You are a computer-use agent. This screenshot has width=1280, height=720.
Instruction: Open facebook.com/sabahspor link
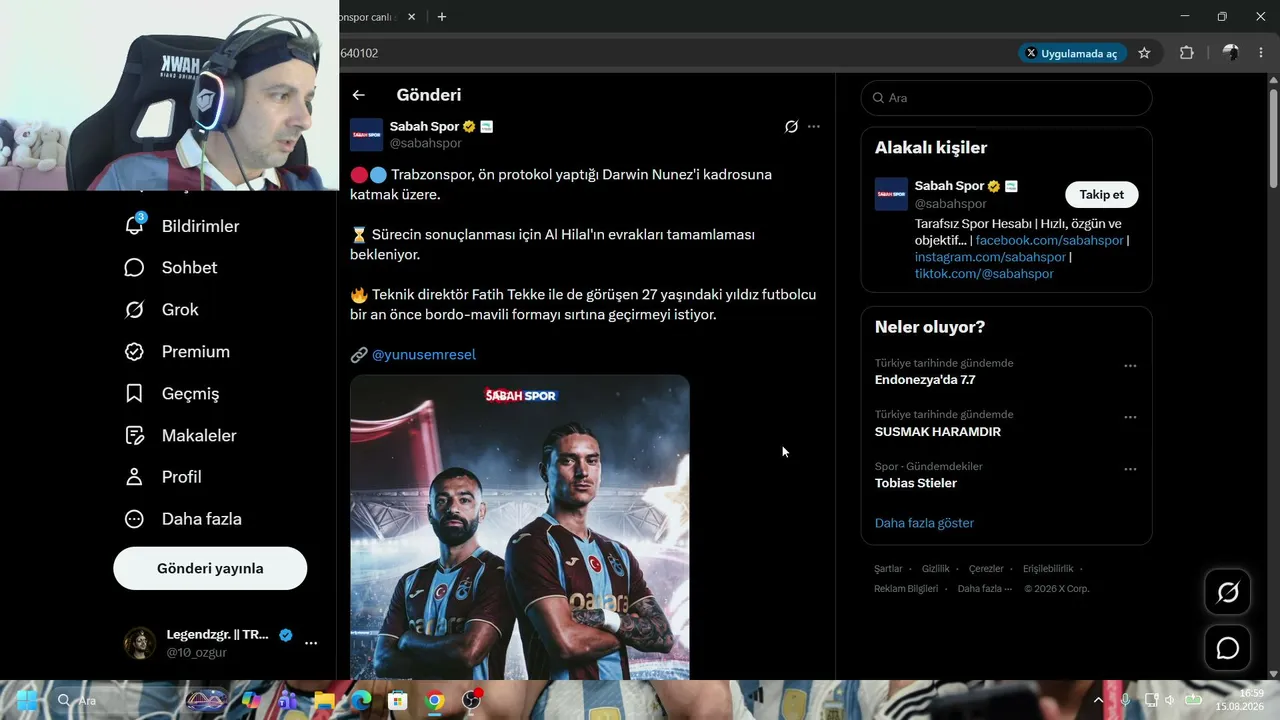pos(1050,241)
